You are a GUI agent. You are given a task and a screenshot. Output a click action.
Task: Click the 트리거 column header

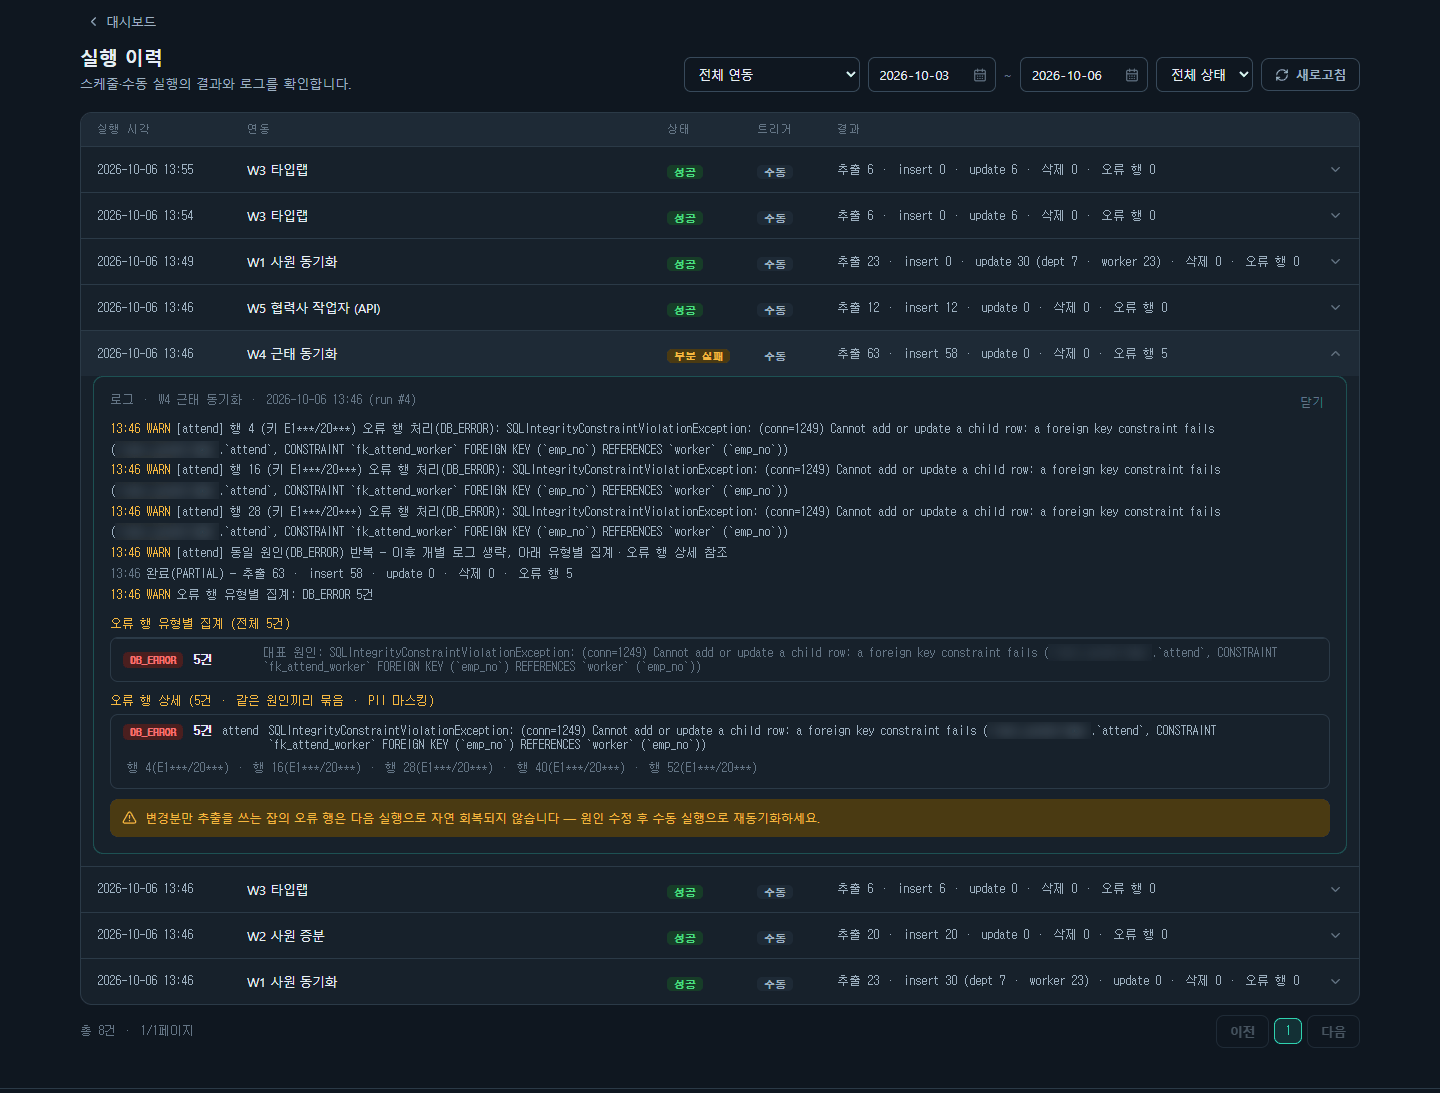point(774,129)
